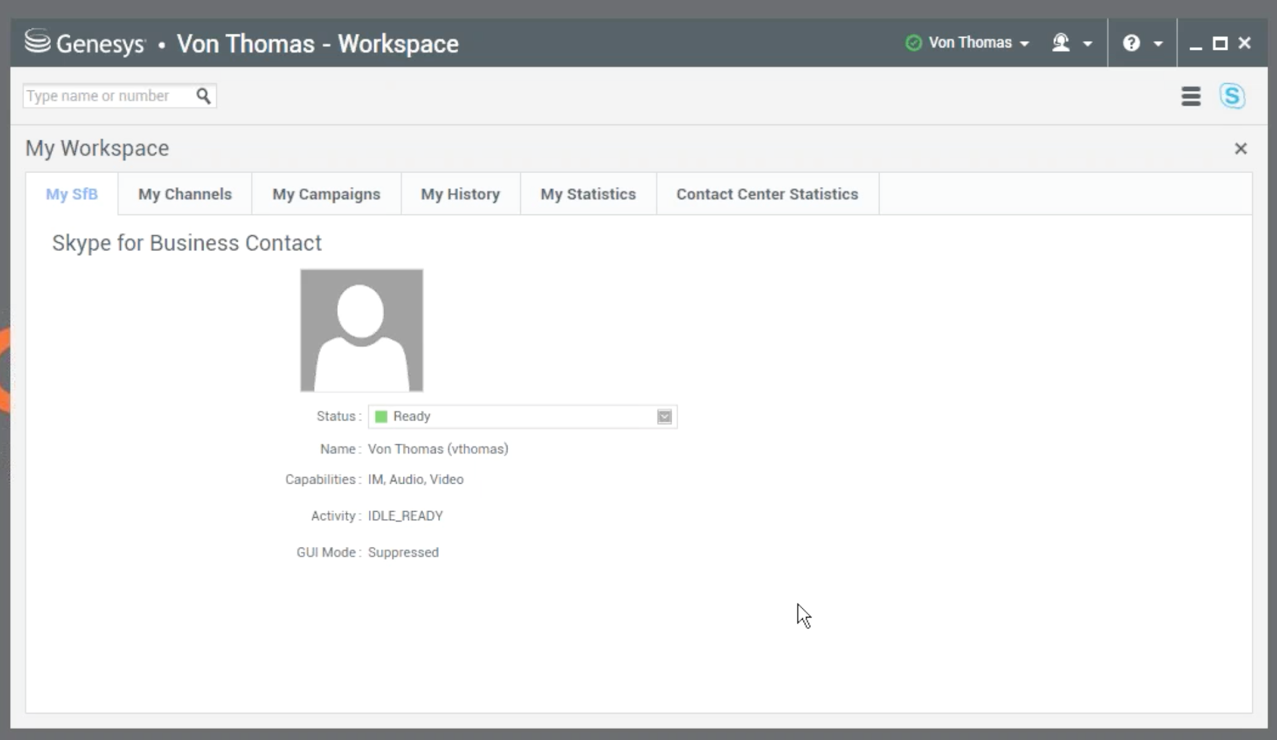Switch to the My Channels tab
This screenshot has height=740, width=1277.
(185, 194)
